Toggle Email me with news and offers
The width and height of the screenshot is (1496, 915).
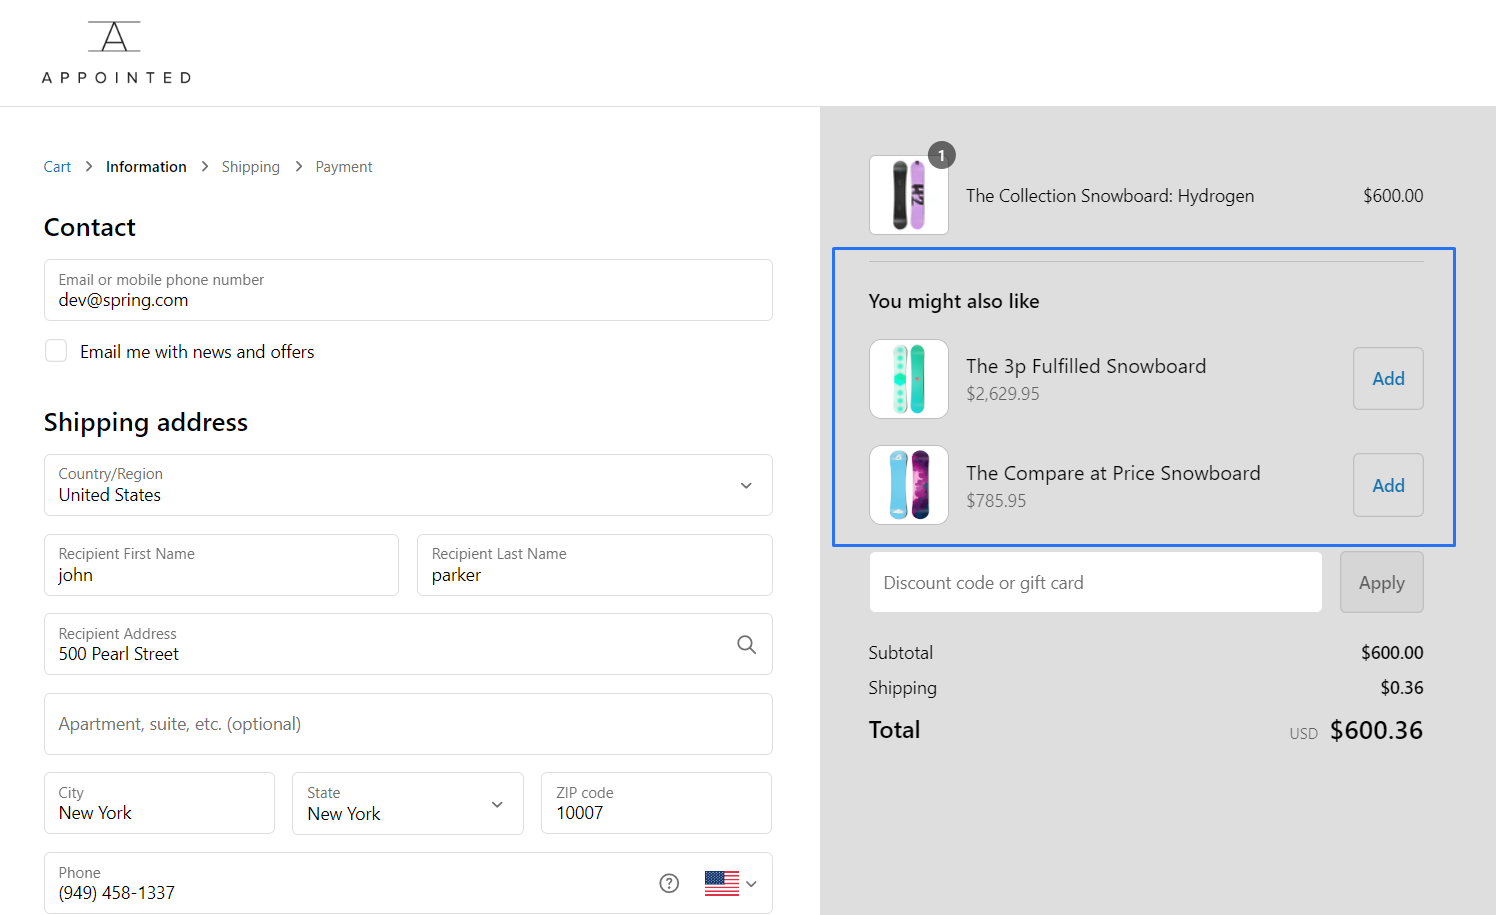[x=56, y=351]
